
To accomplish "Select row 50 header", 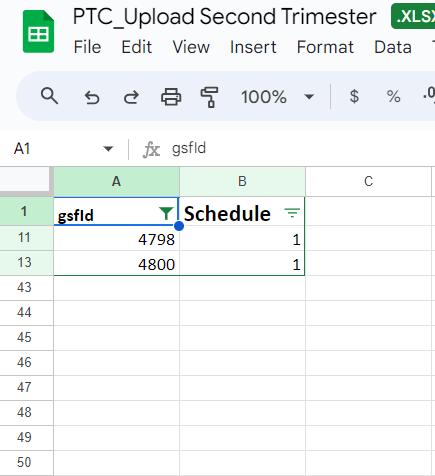I will point(26,463).
